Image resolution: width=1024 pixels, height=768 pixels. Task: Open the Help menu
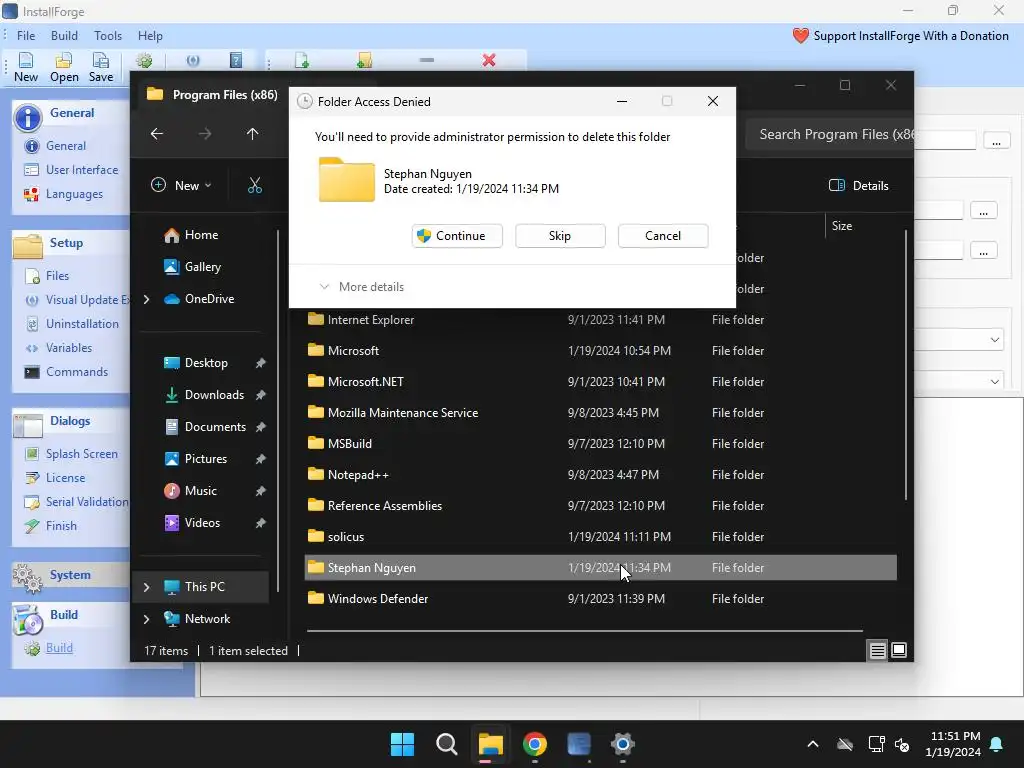[x=150, y=36]
